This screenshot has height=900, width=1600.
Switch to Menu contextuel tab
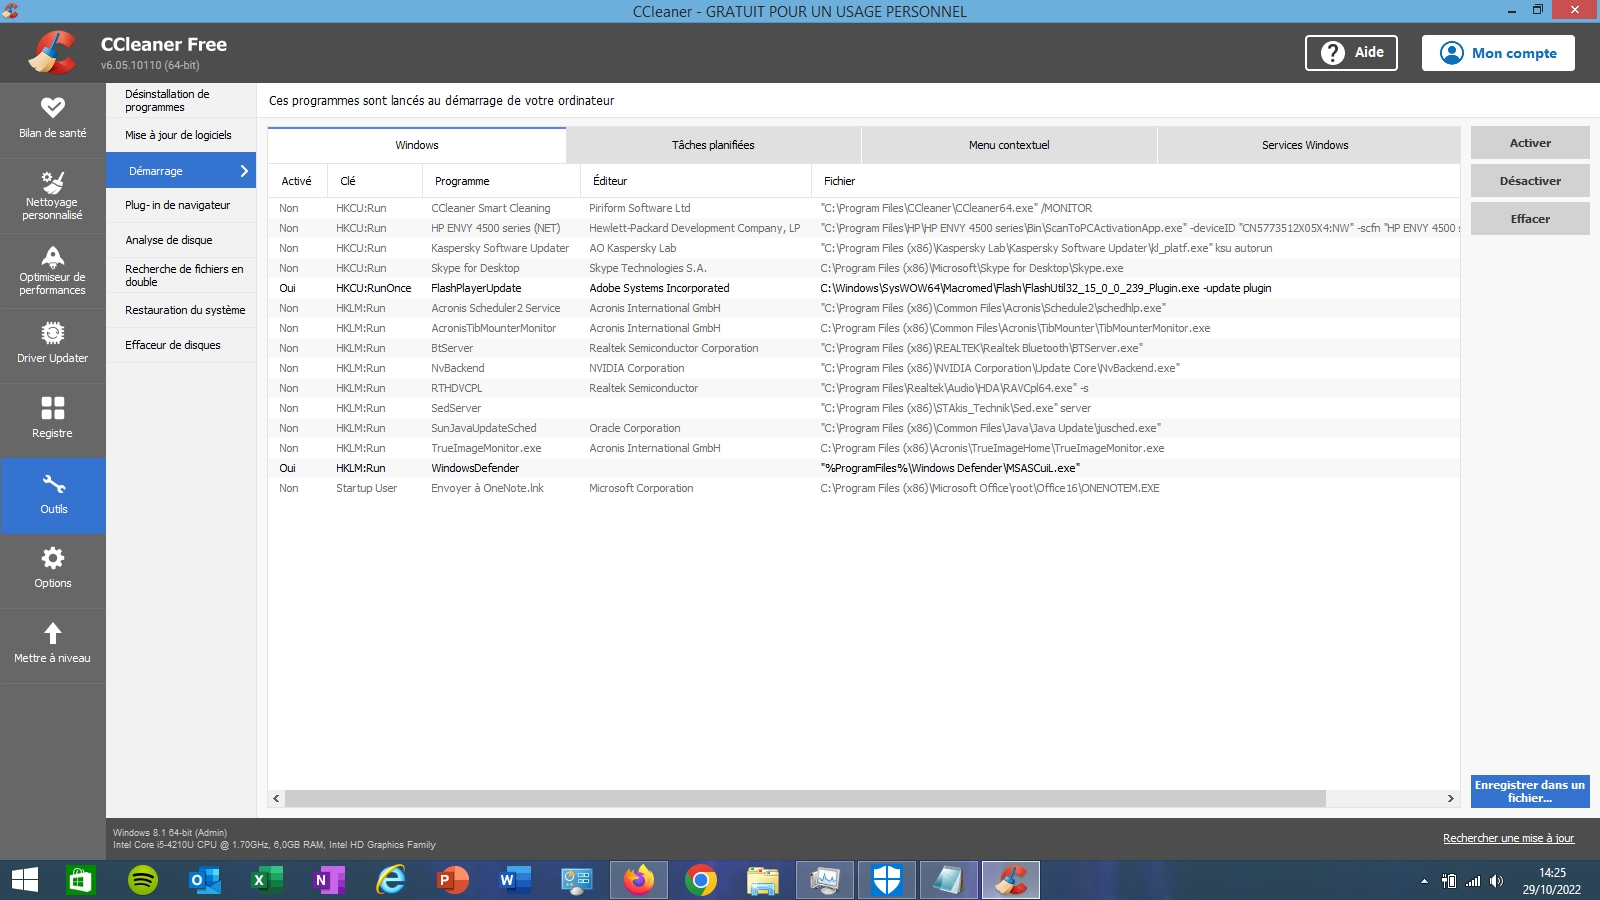(x=1009, y=145)
